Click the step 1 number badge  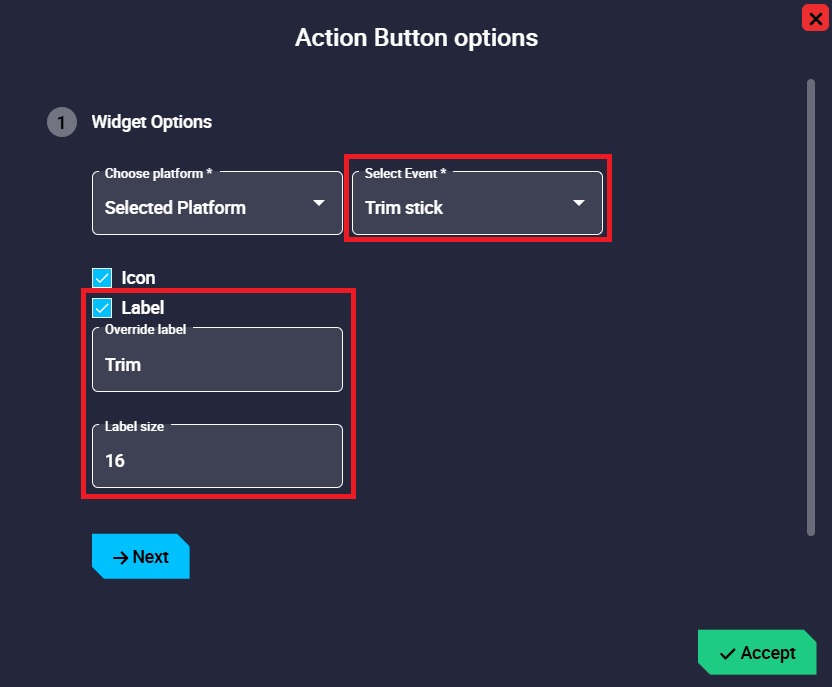(x=61, y=122)
